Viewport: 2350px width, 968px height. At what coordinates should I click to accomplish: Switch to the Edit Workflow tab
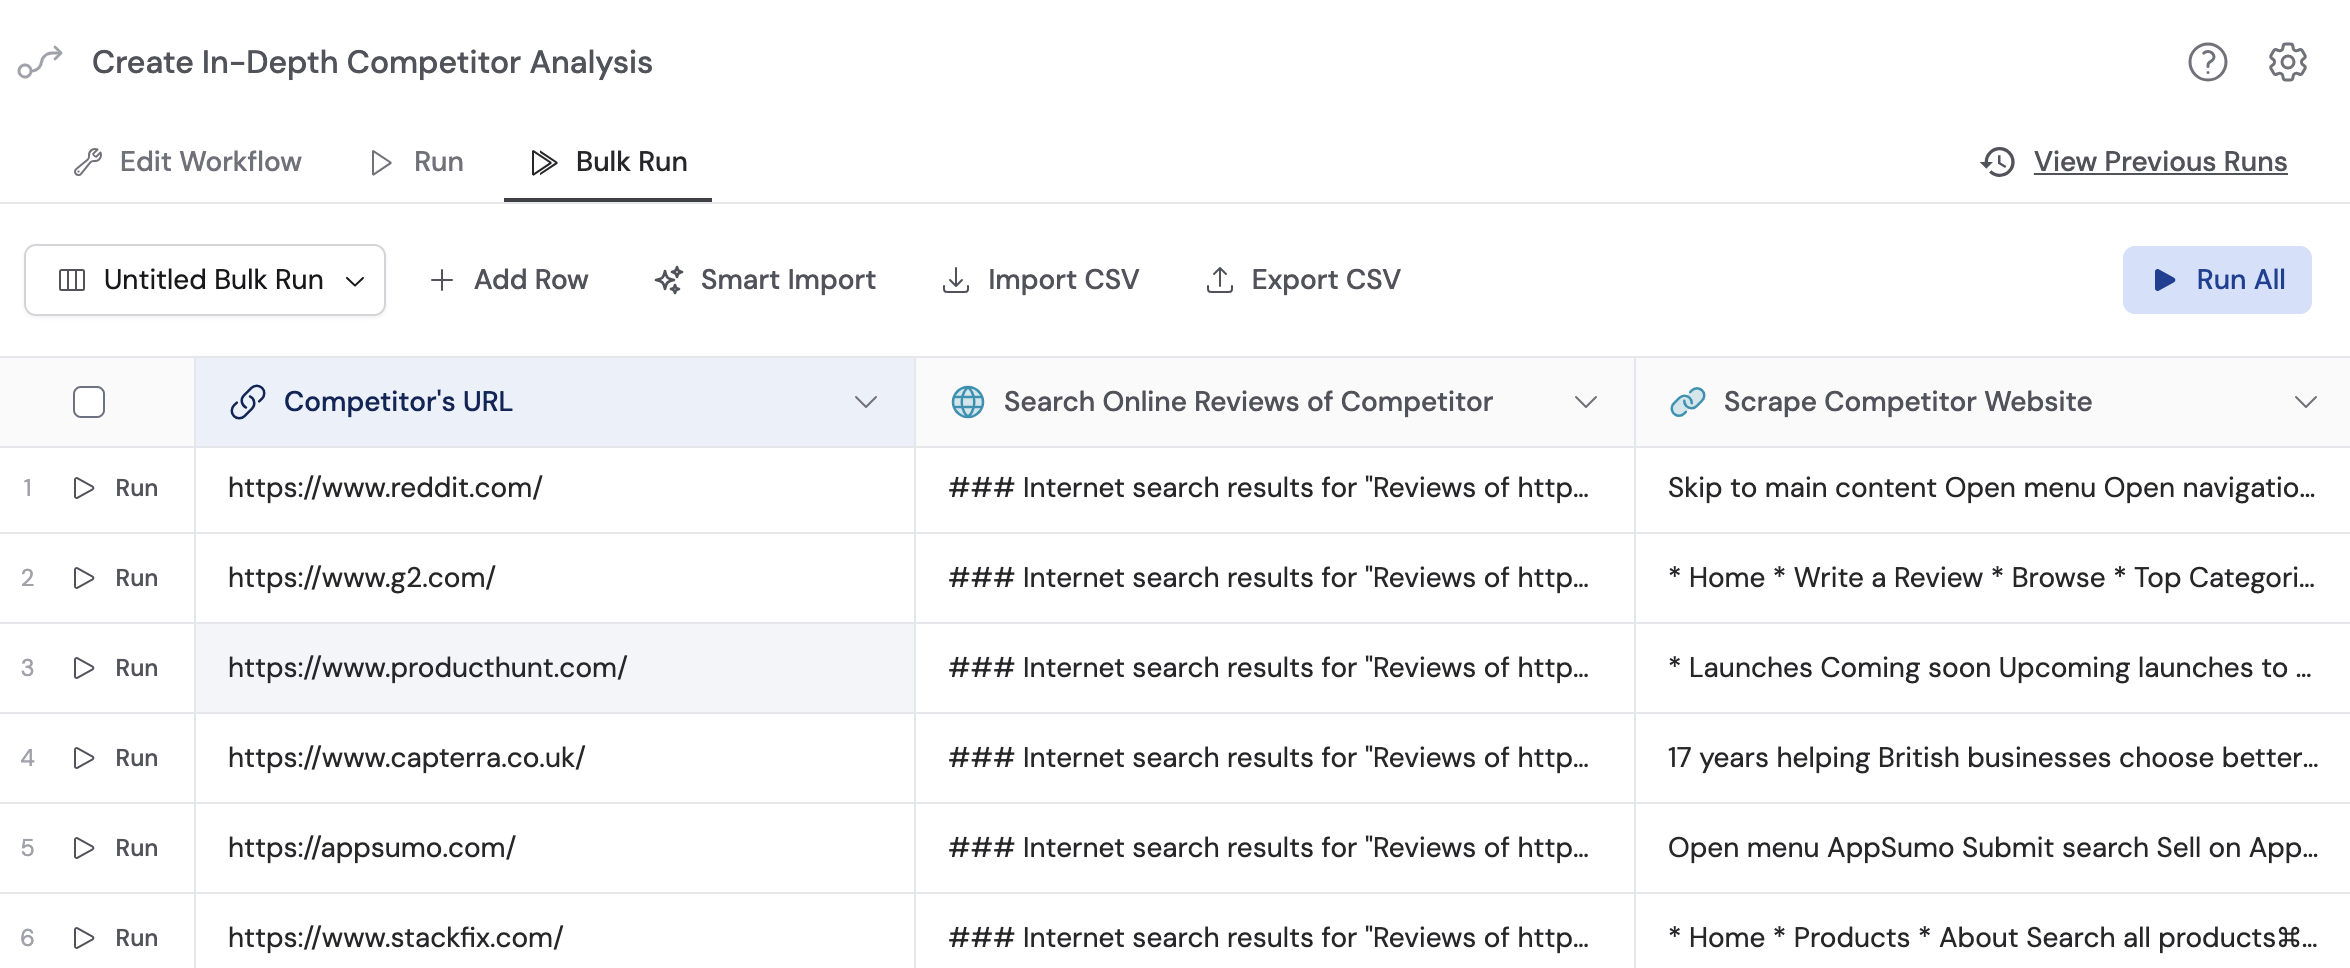[x=187, y=162]
